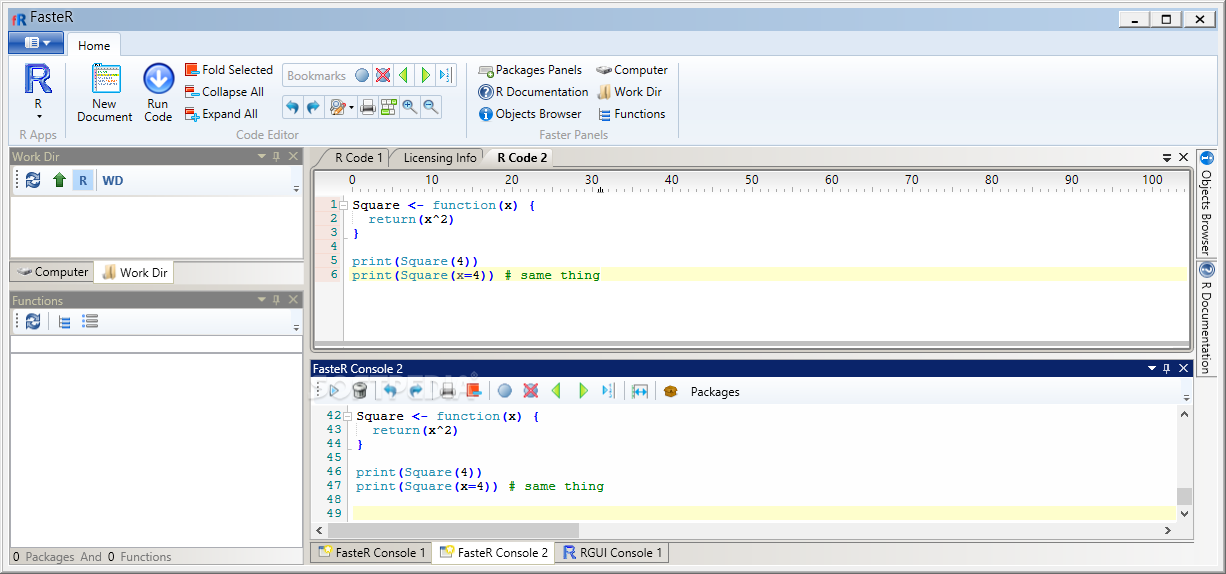The height and width of the screenshot is (574, 1226).
Task: Toggle bookmark circle icon in ribbon
Action: (362, 76)
